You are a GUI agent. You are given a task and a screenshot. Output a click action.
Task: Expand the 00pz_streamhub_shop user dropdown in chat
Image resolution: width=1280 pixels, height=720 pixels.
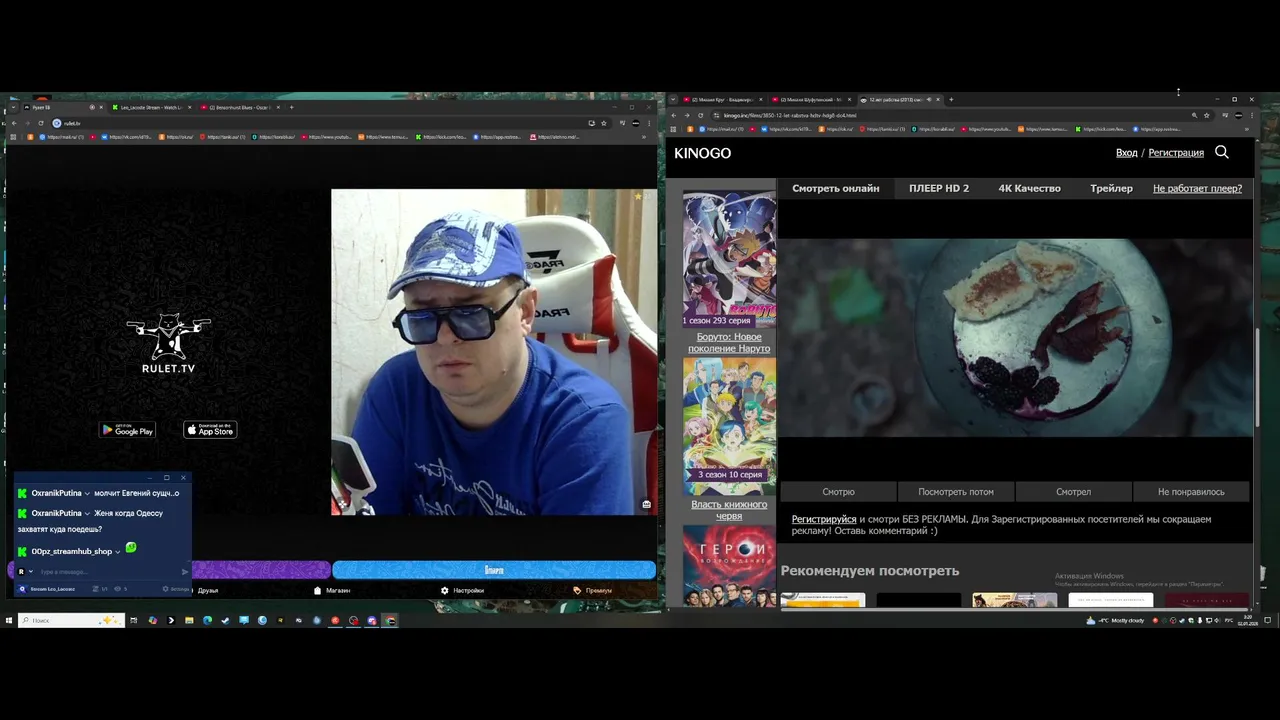coord(117,552)
